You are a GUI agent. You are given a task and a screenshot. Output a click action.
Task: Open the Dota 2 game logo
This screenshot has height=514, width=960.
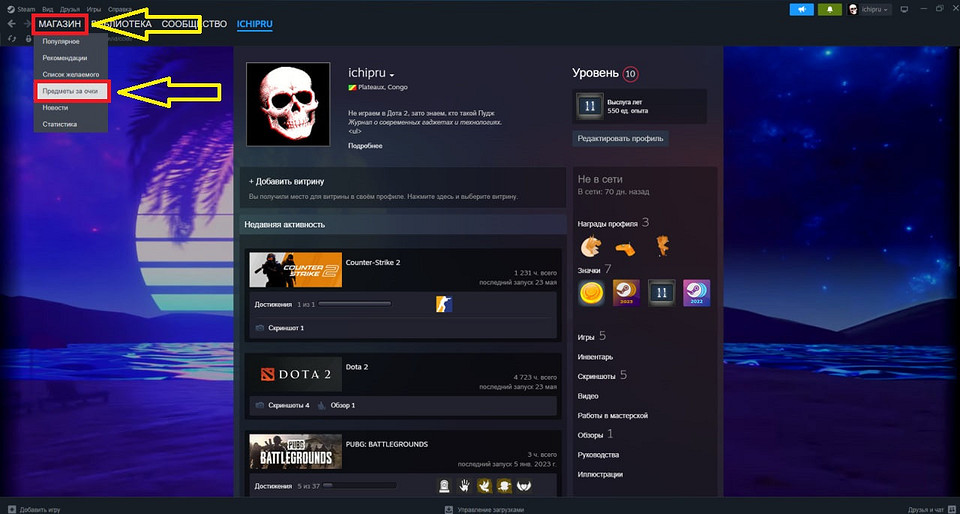pos(295,374)
